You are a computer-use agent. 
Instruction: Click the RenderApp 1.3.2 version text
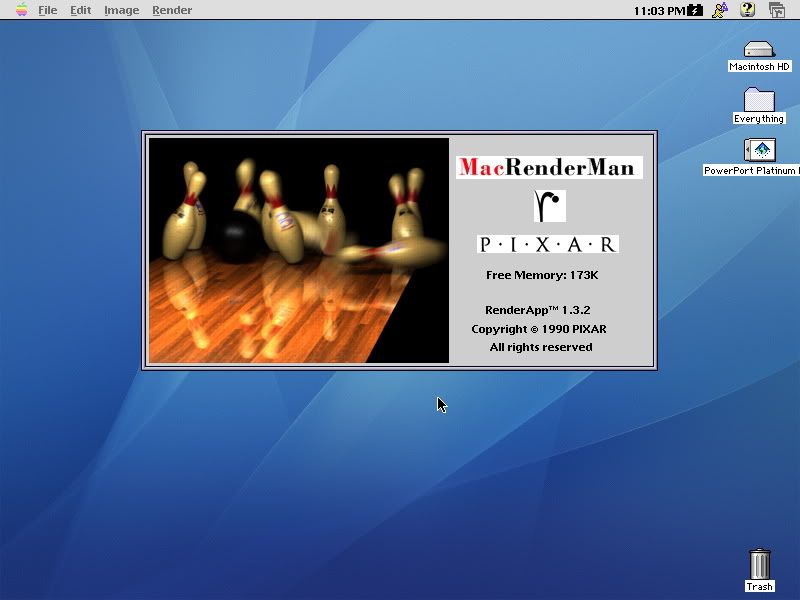tap(537, 310)
